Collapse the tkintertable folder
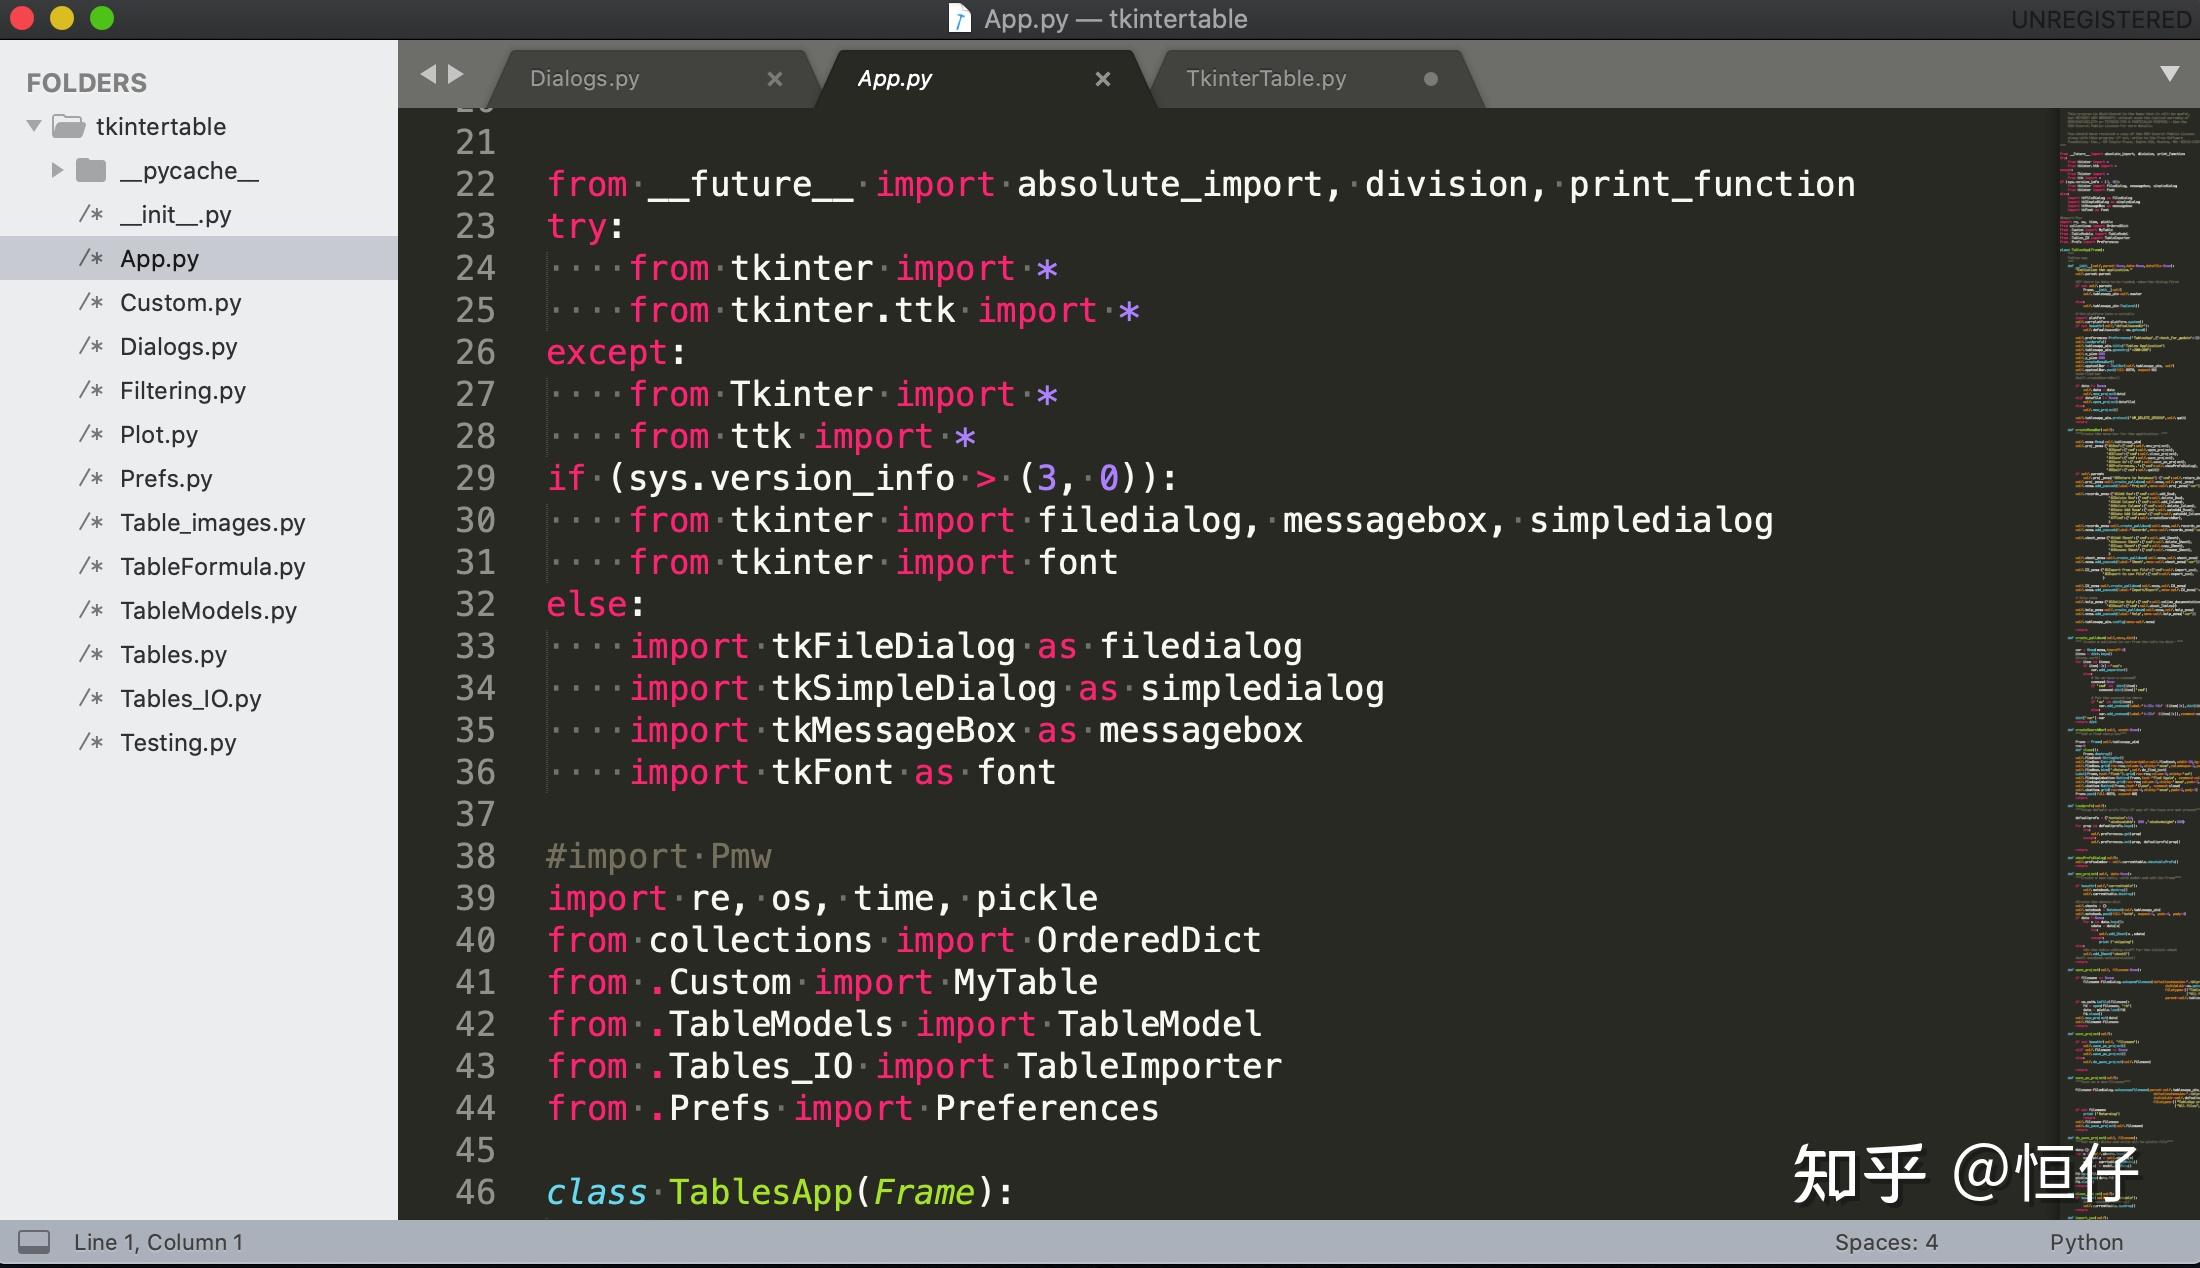The height and width of the screenshot is (1268, 2200). pyautogui.click(x=34, y=126)
